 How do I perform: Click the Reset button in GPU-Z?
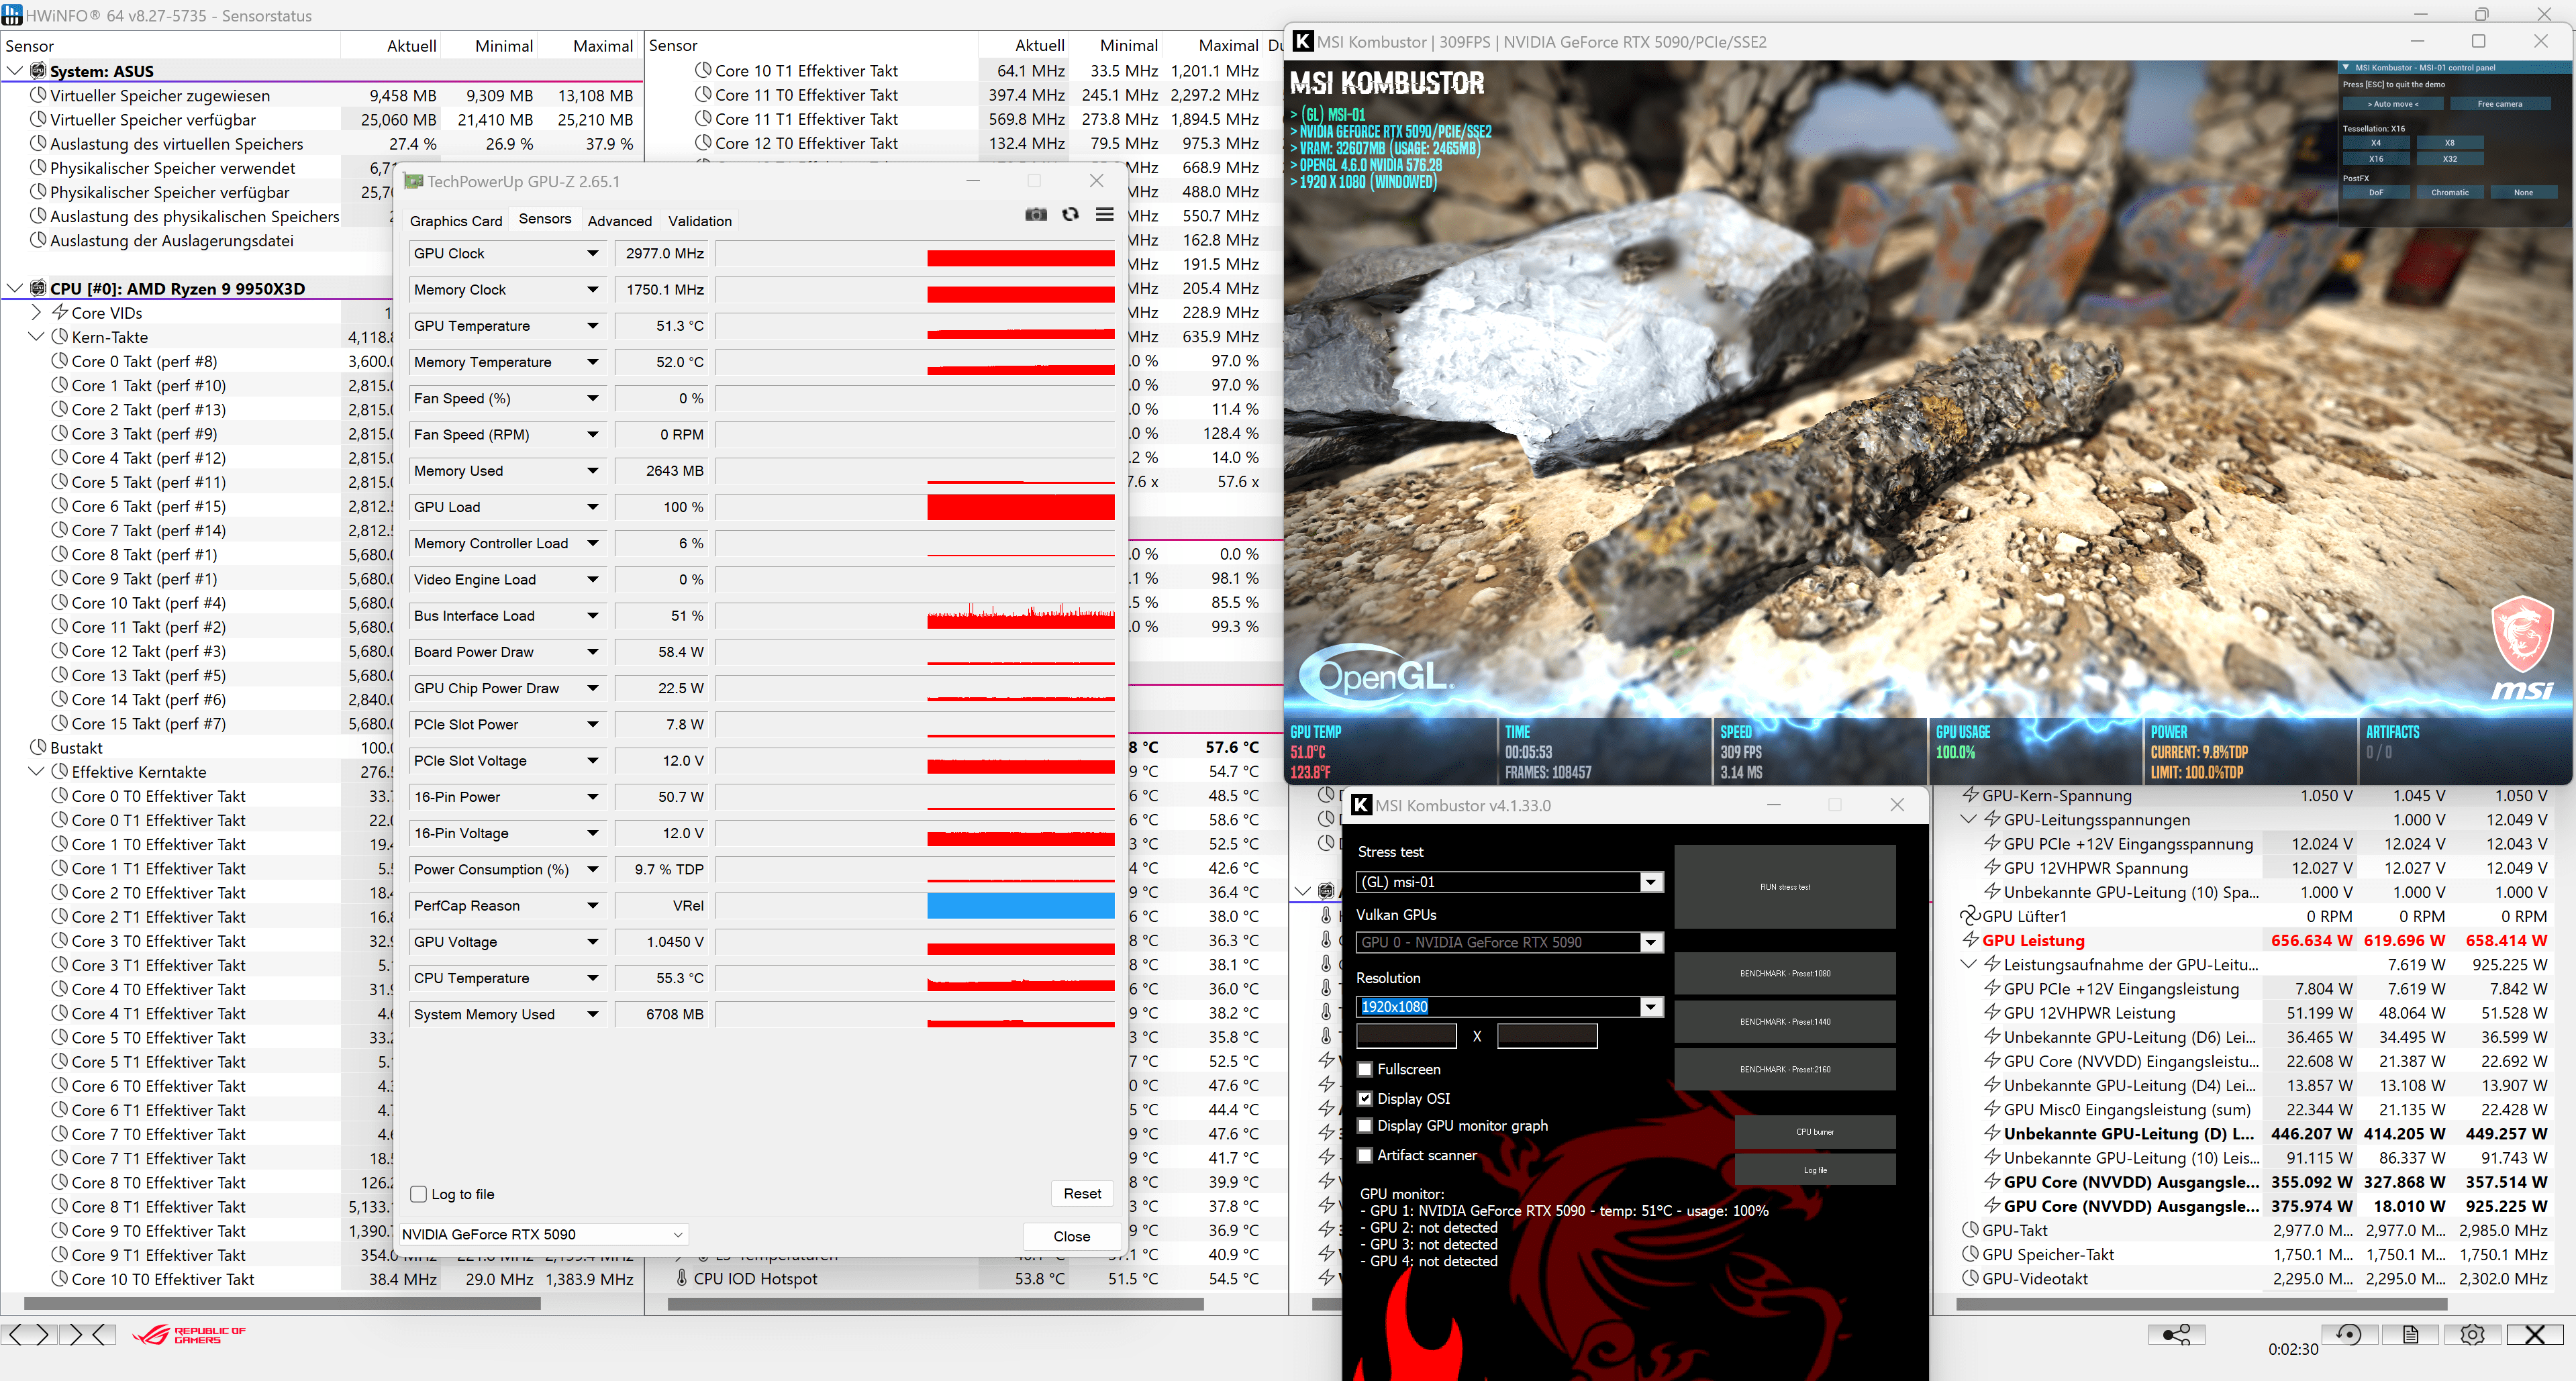click(x=1082, y=1193)
